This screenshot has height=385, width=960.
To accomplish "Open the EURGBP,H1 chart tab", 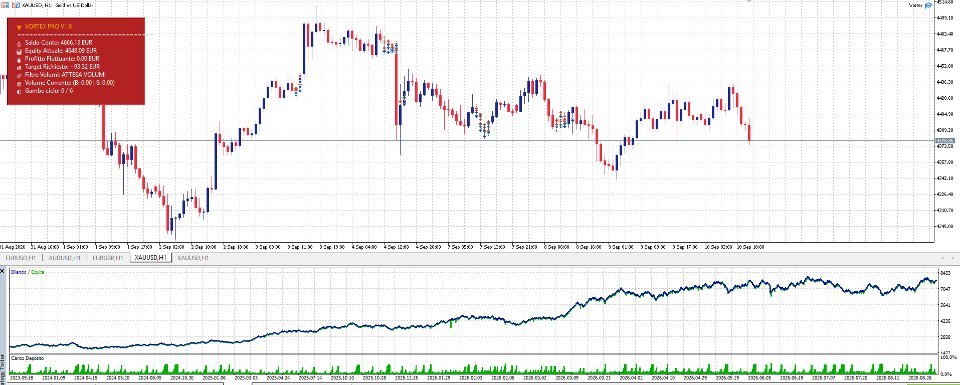I will click(x=108, y=258).
